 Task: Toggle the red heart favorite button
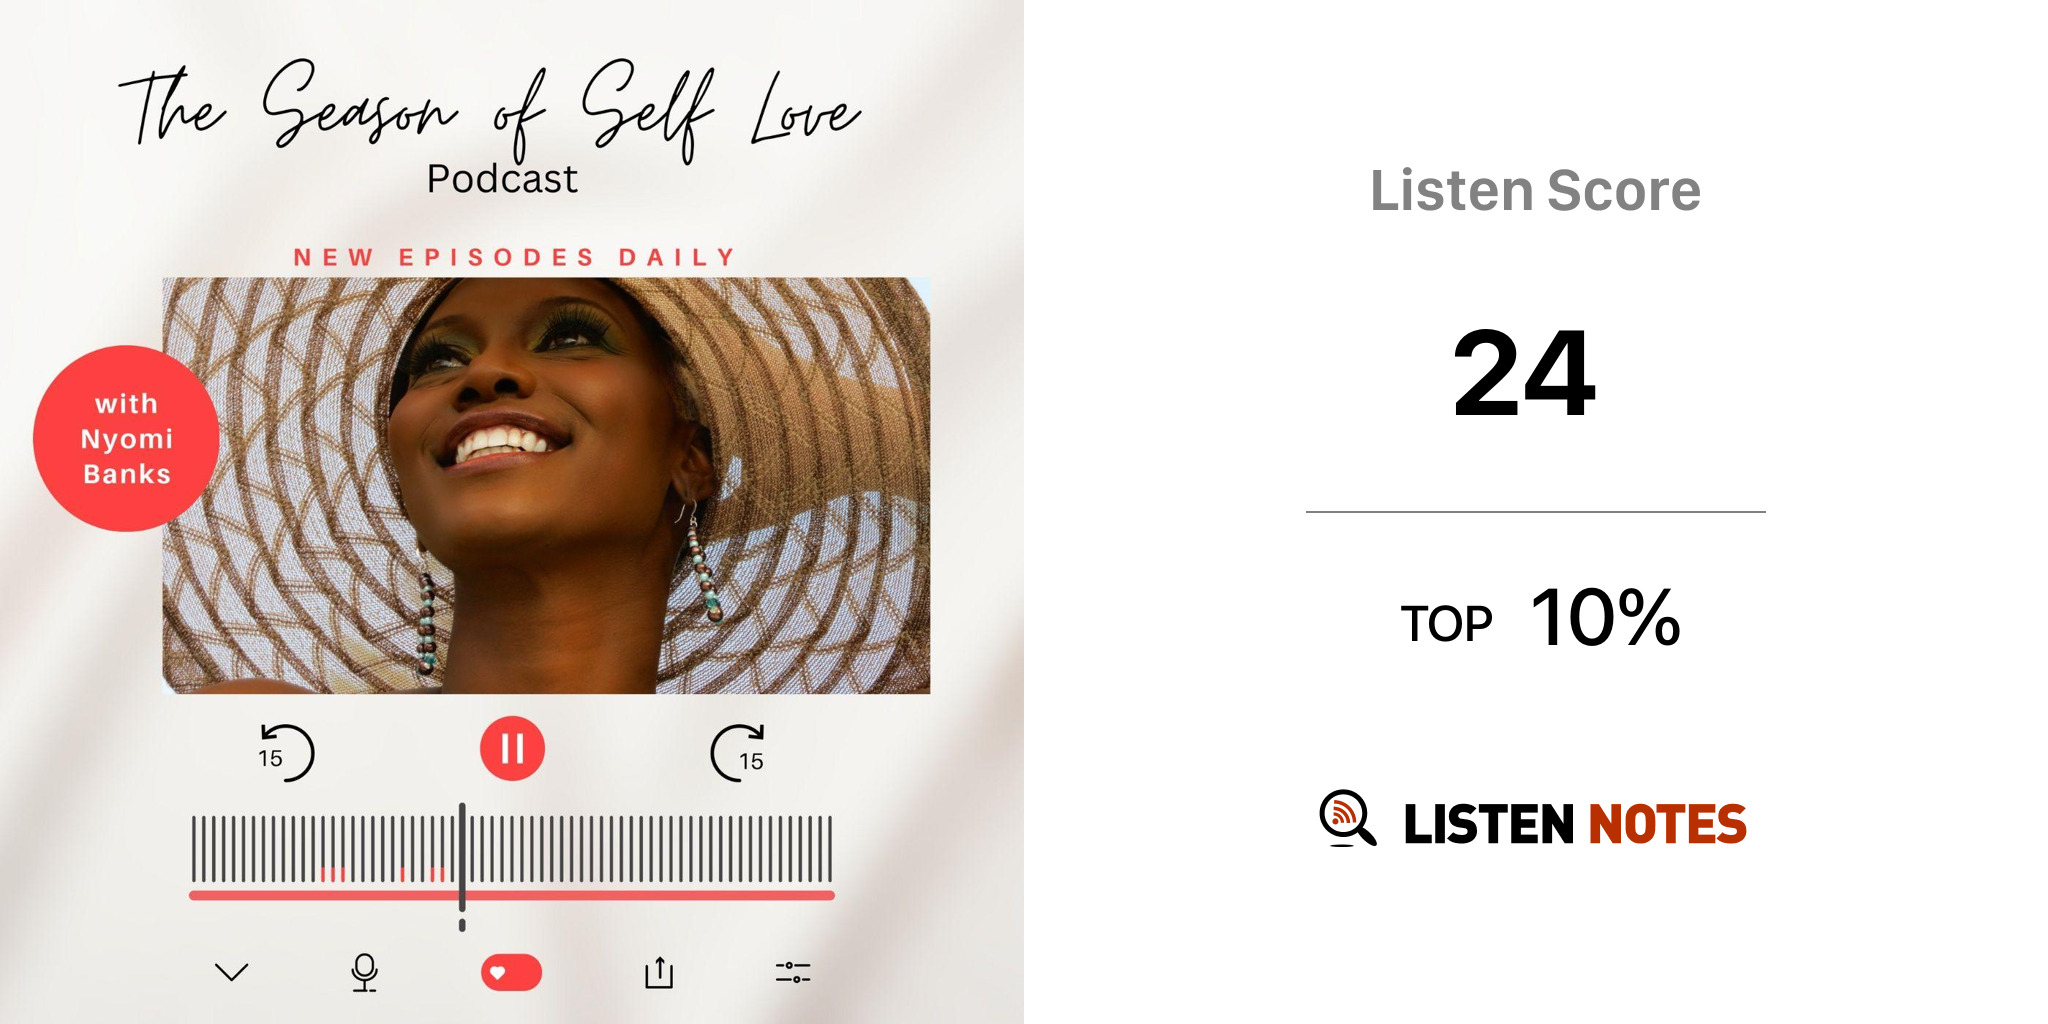pyautogui.click(x=511, y=972)
